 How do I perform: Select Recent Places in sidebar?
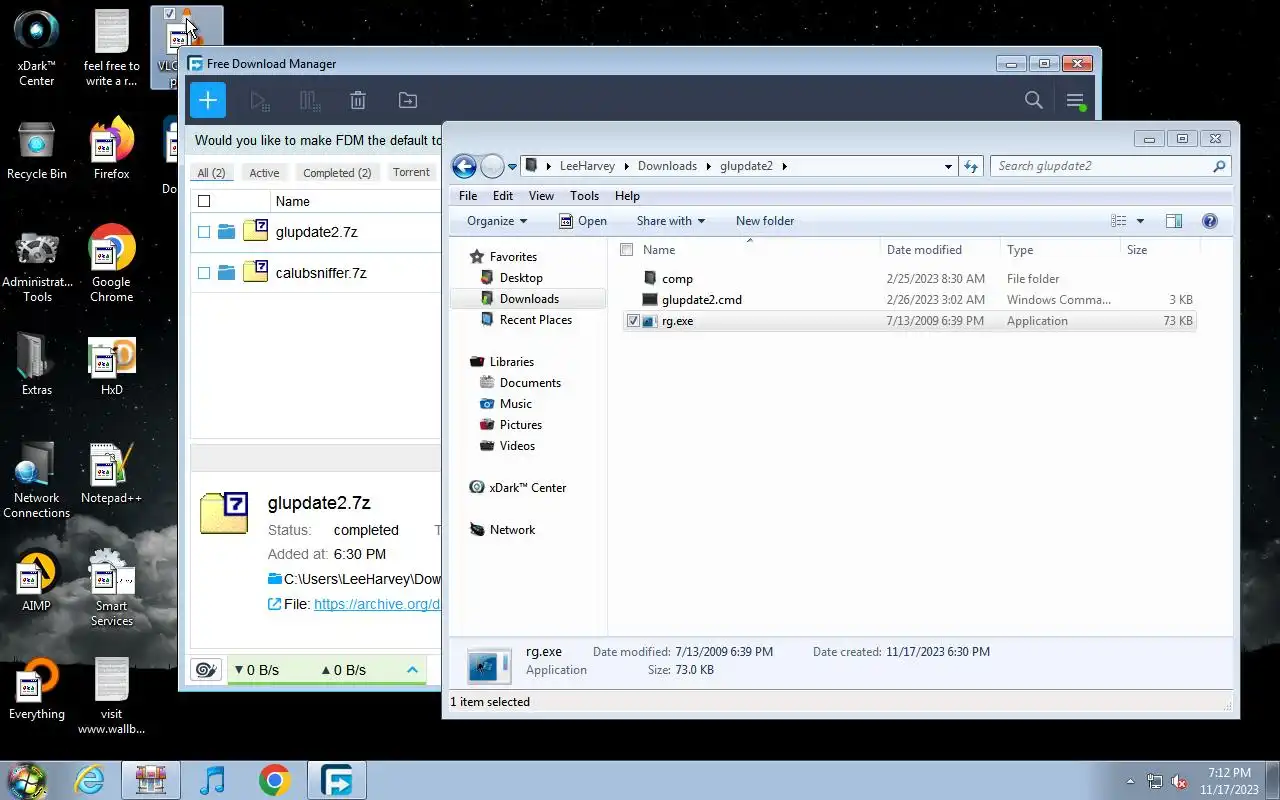click(x=536, y=320)
